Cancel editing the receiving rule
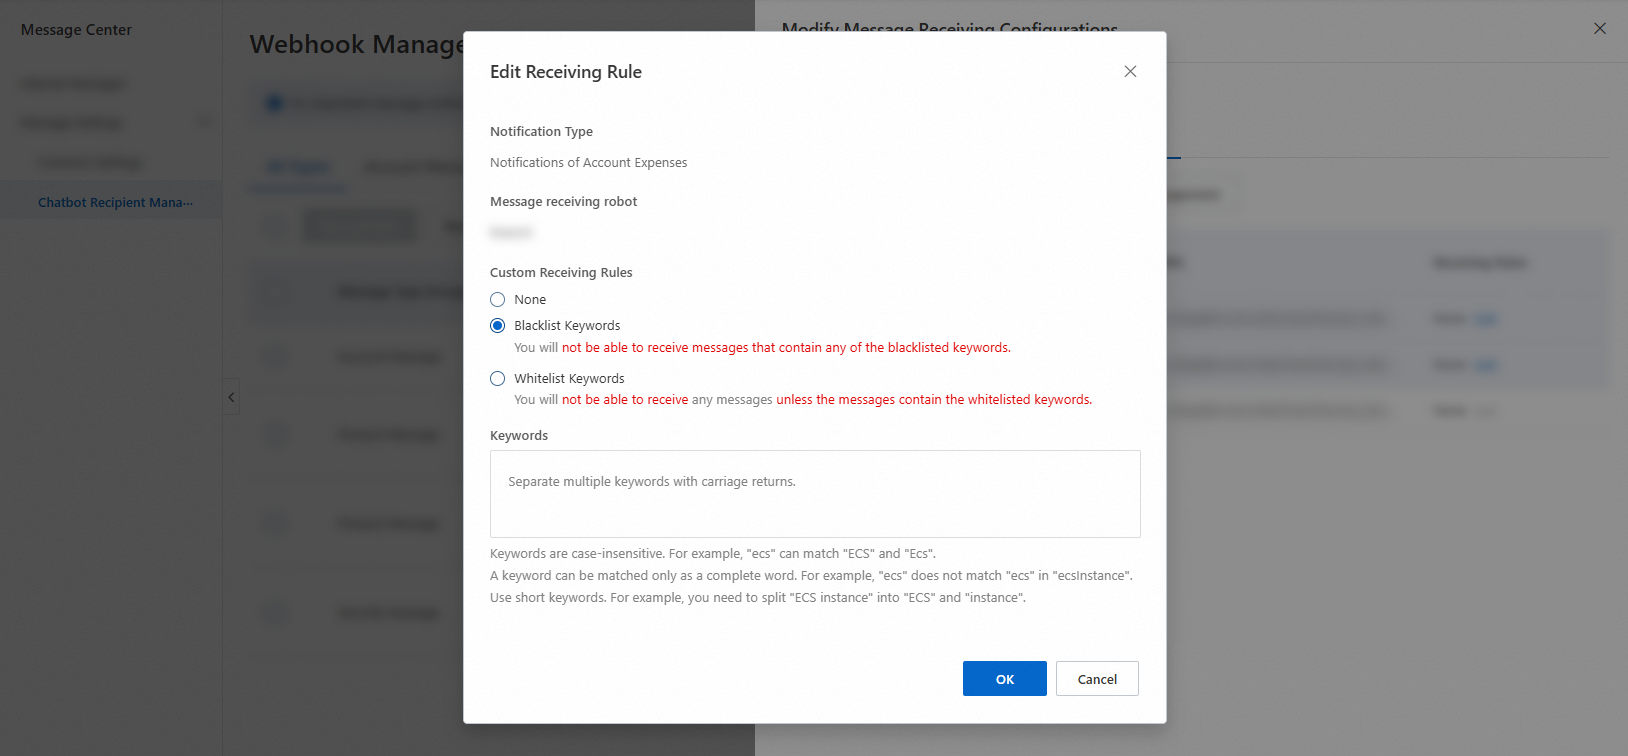This screenshot has height=756, width=1628. pos(1097,679)
